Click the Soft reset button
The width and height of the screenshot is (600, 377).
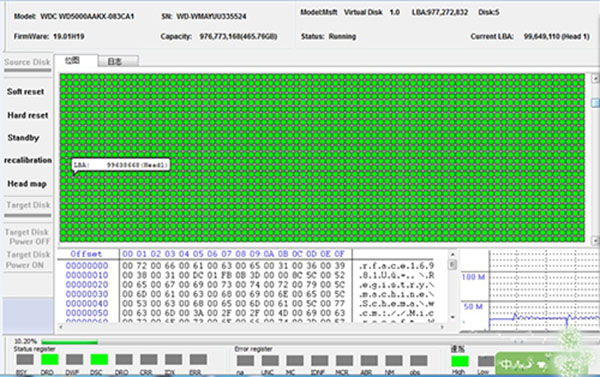click(26, 91)
